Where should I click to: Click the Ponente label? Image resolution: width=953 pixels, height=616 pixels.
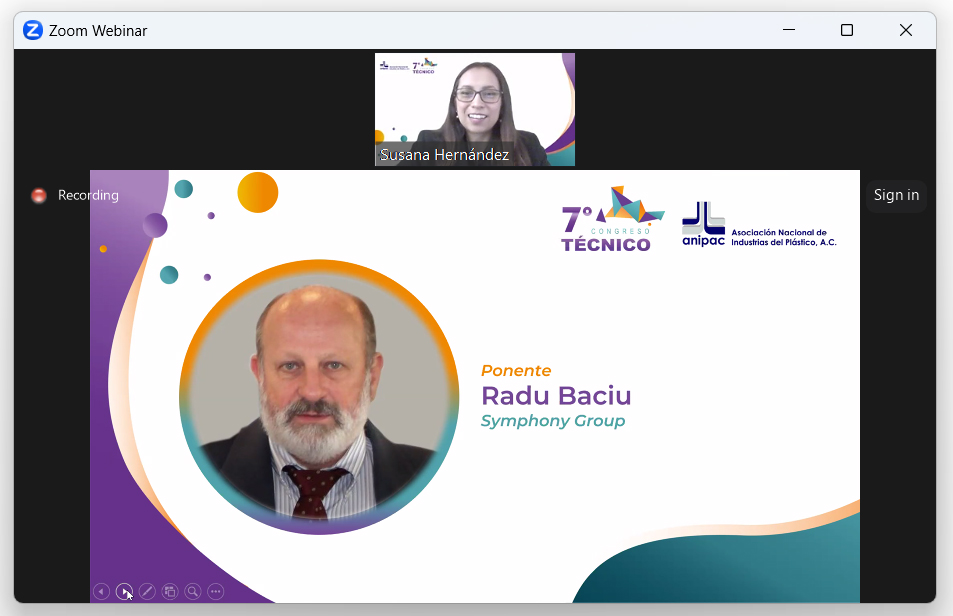[x=516, y=371]
